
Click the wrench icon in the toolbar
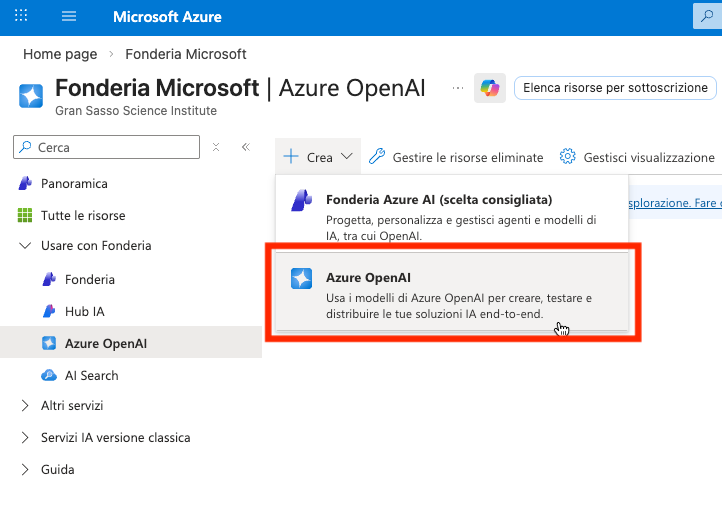[x=377, y=157]
